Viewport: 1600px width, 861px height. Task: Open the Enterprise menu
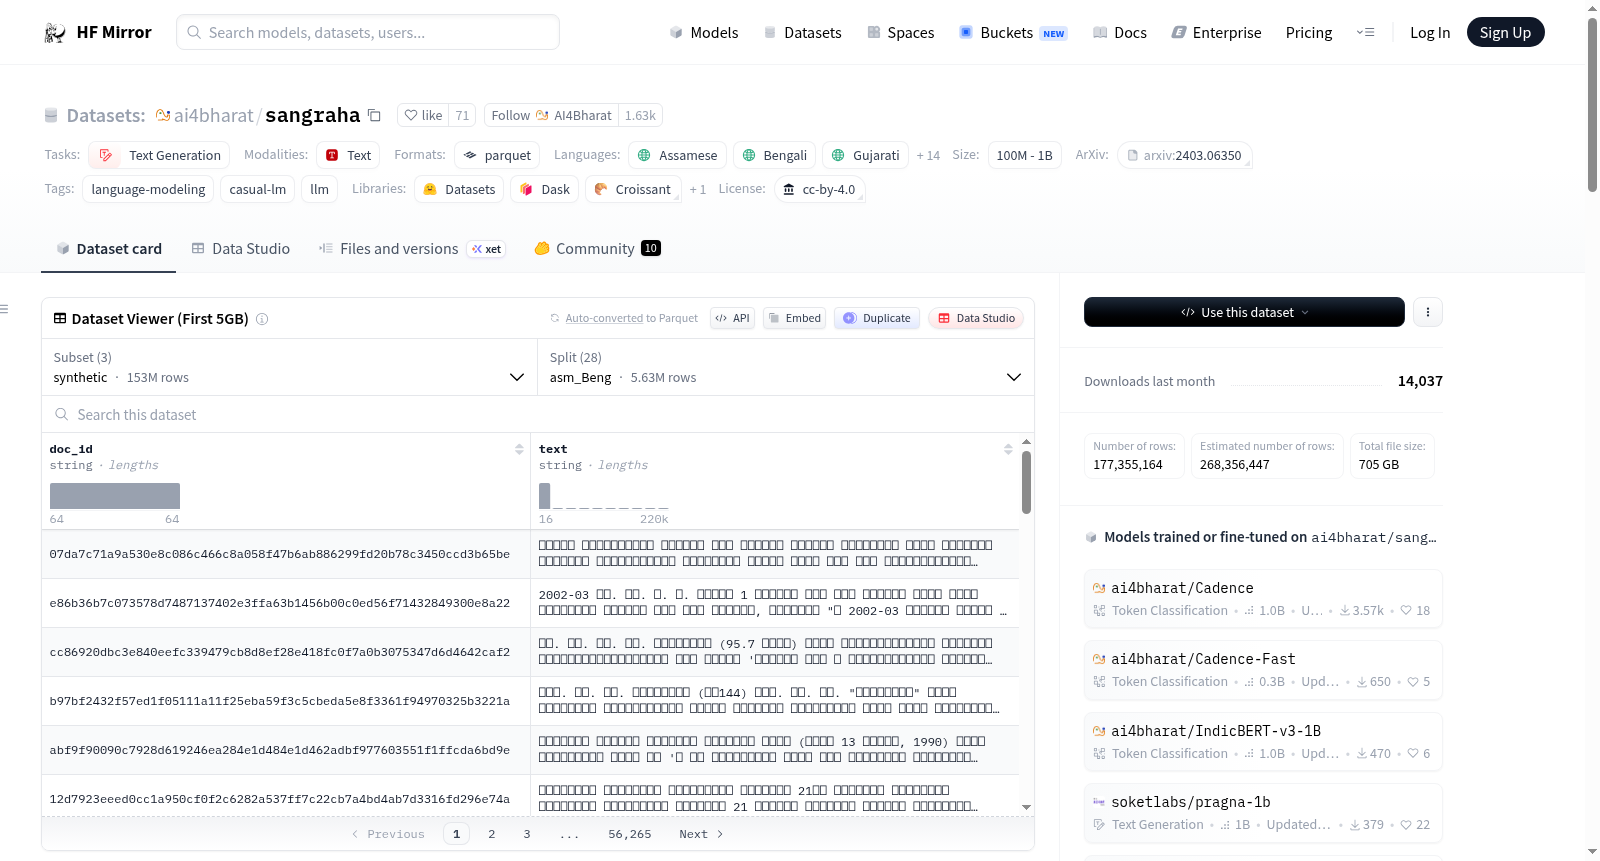point(1216,33)
